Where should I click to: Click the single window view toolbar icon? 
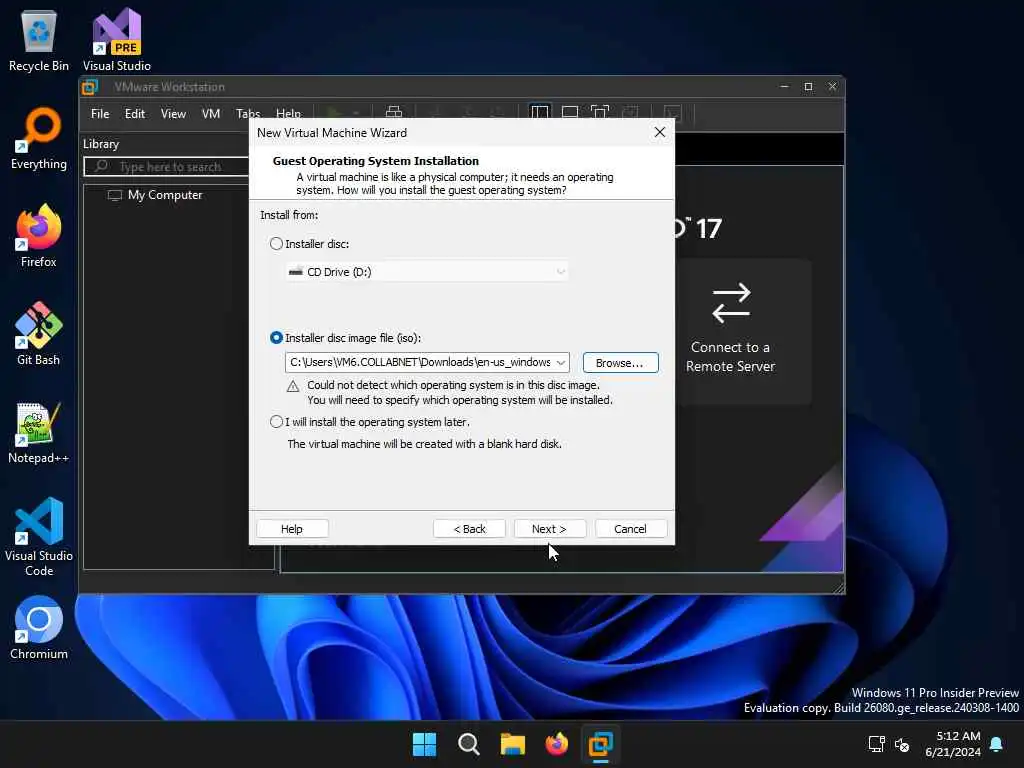pyautogui.click(x=569, y=112)
